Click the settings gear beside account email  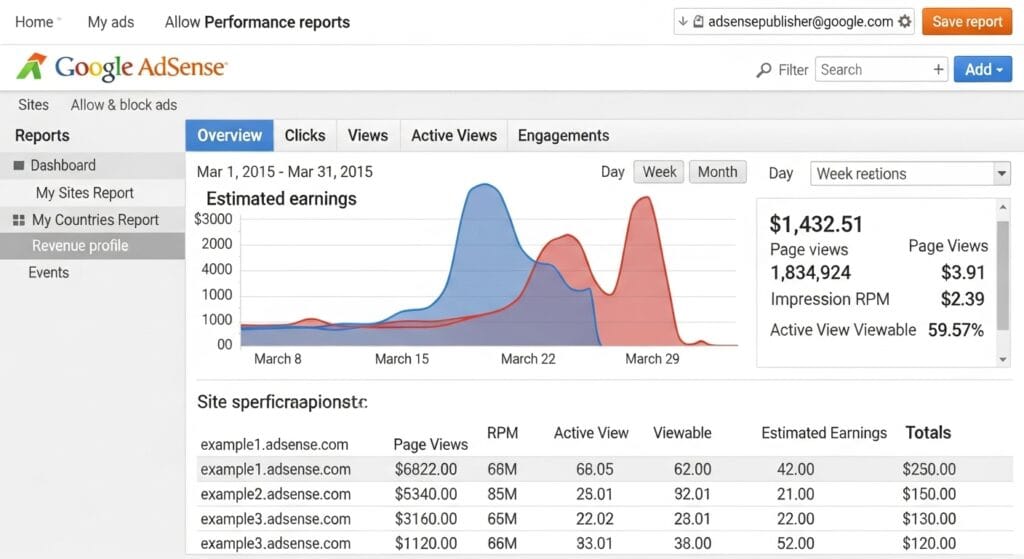pos(904,22)
